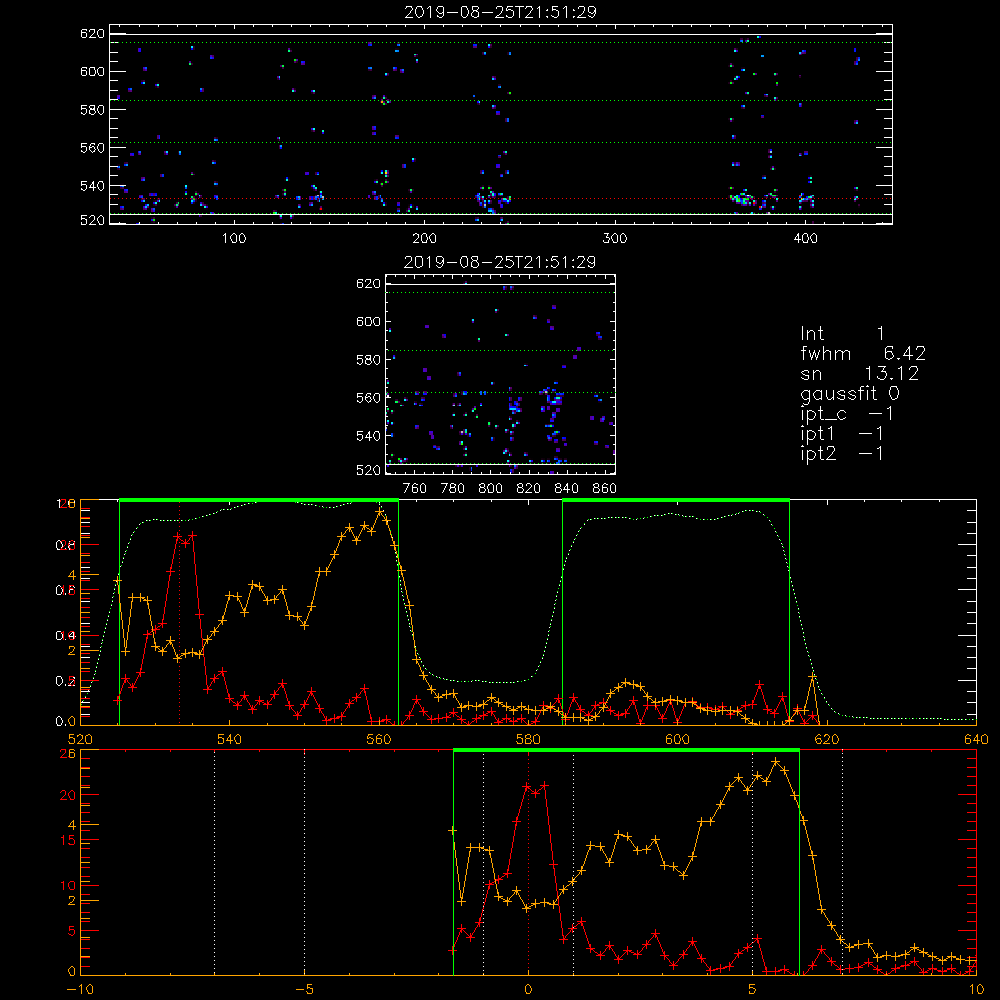Screen dimensions: 1000x1000
Task: Click x-axis label 520 of the profile plot
Action: coord(80,739)
